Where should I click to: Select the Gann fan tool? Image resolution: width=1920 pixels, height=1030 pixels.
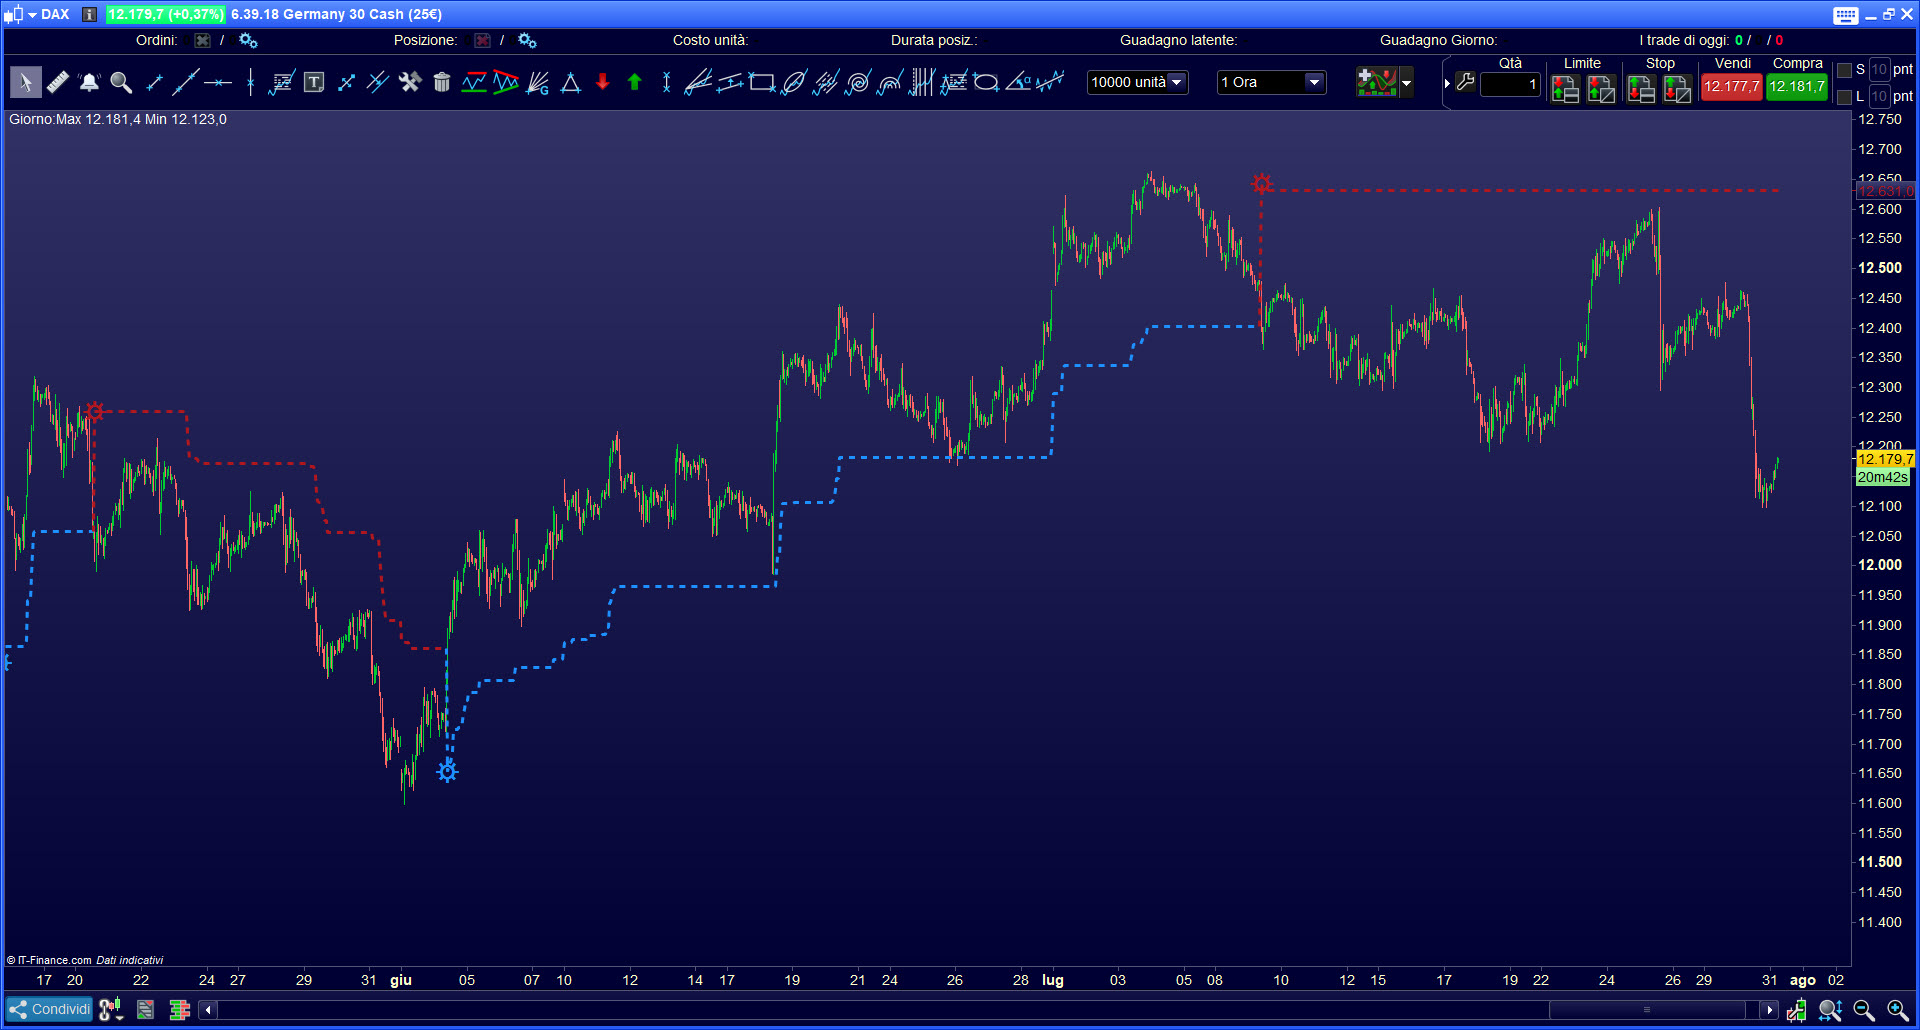(x=538, y=82)
